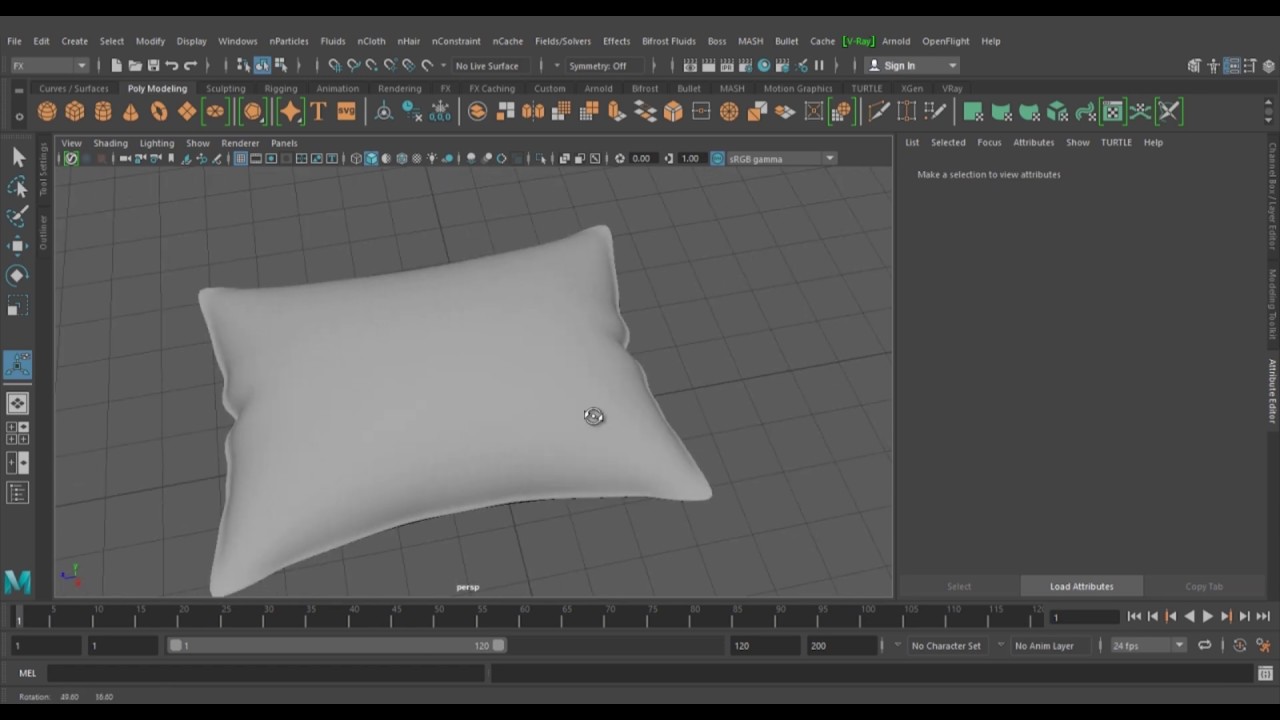Open the nCloth menu
1280x720 pixels.
[371, 41]
